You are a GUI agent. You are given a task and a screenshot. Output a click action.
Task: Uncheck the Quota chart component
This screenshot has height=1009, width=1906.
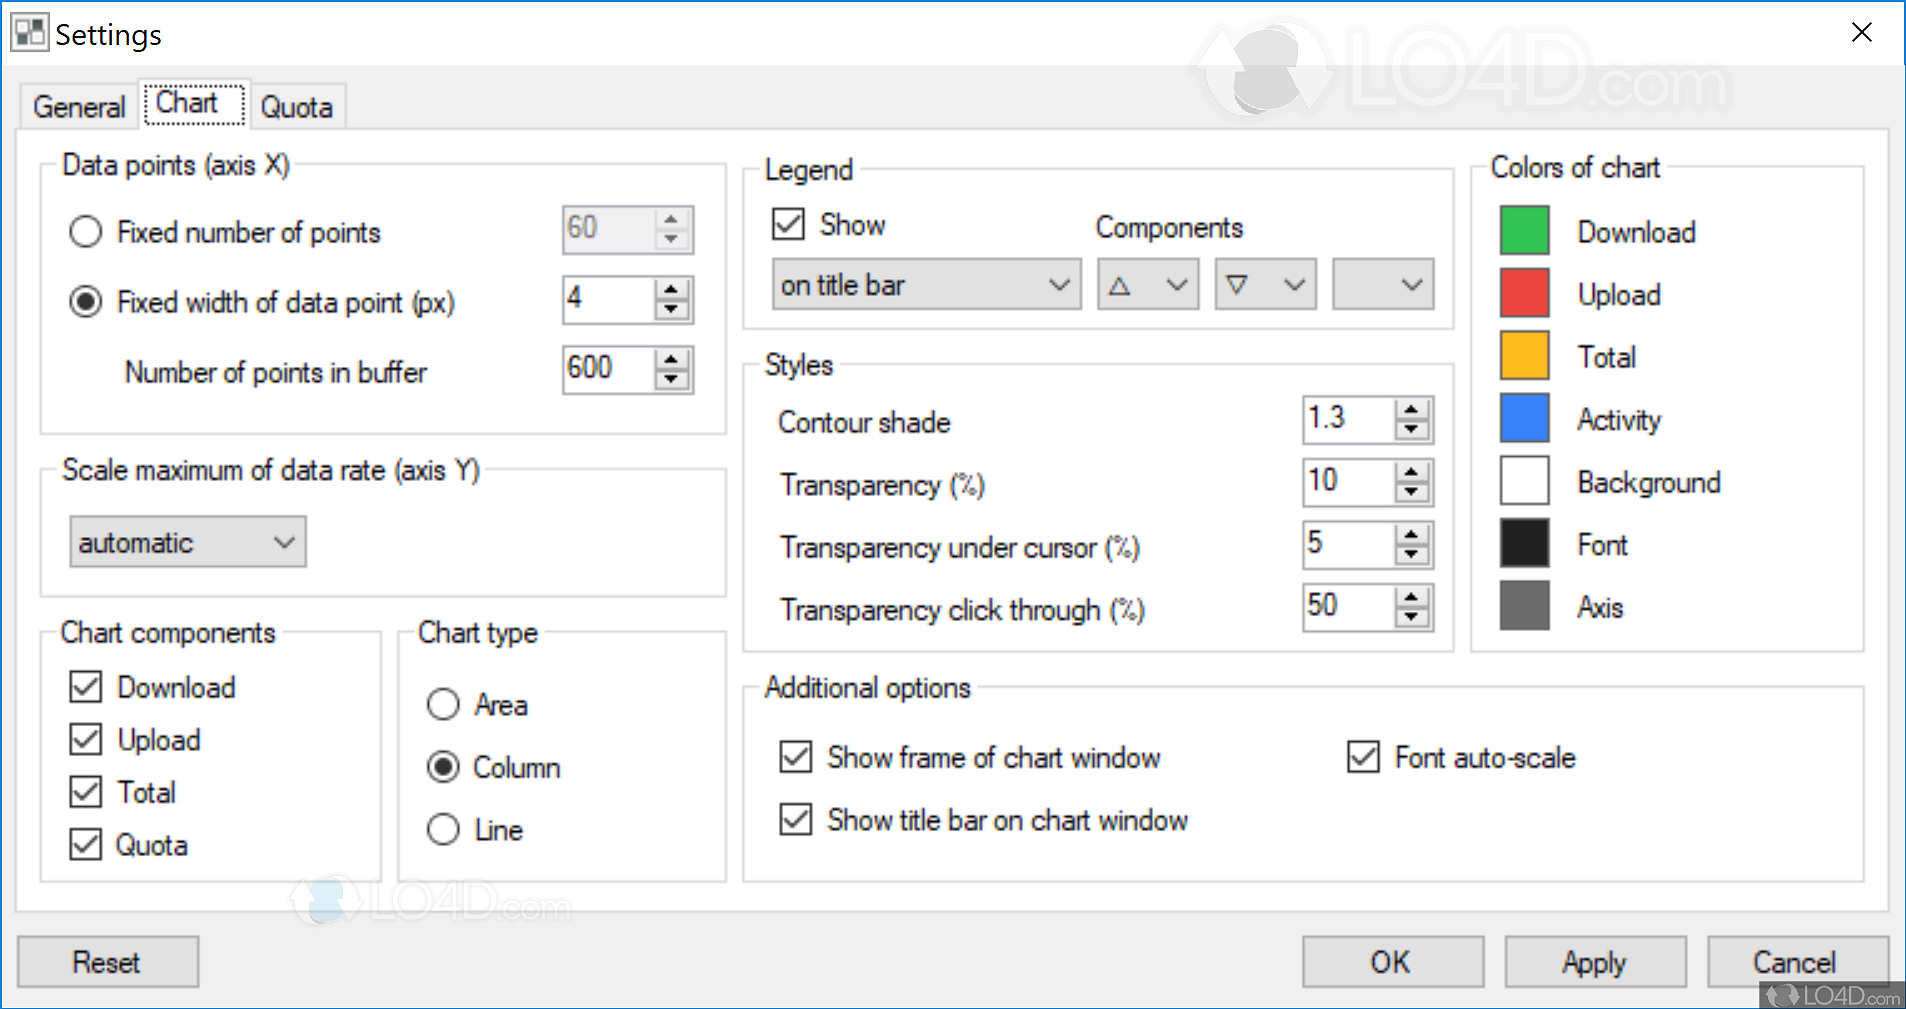pos(86,844)
